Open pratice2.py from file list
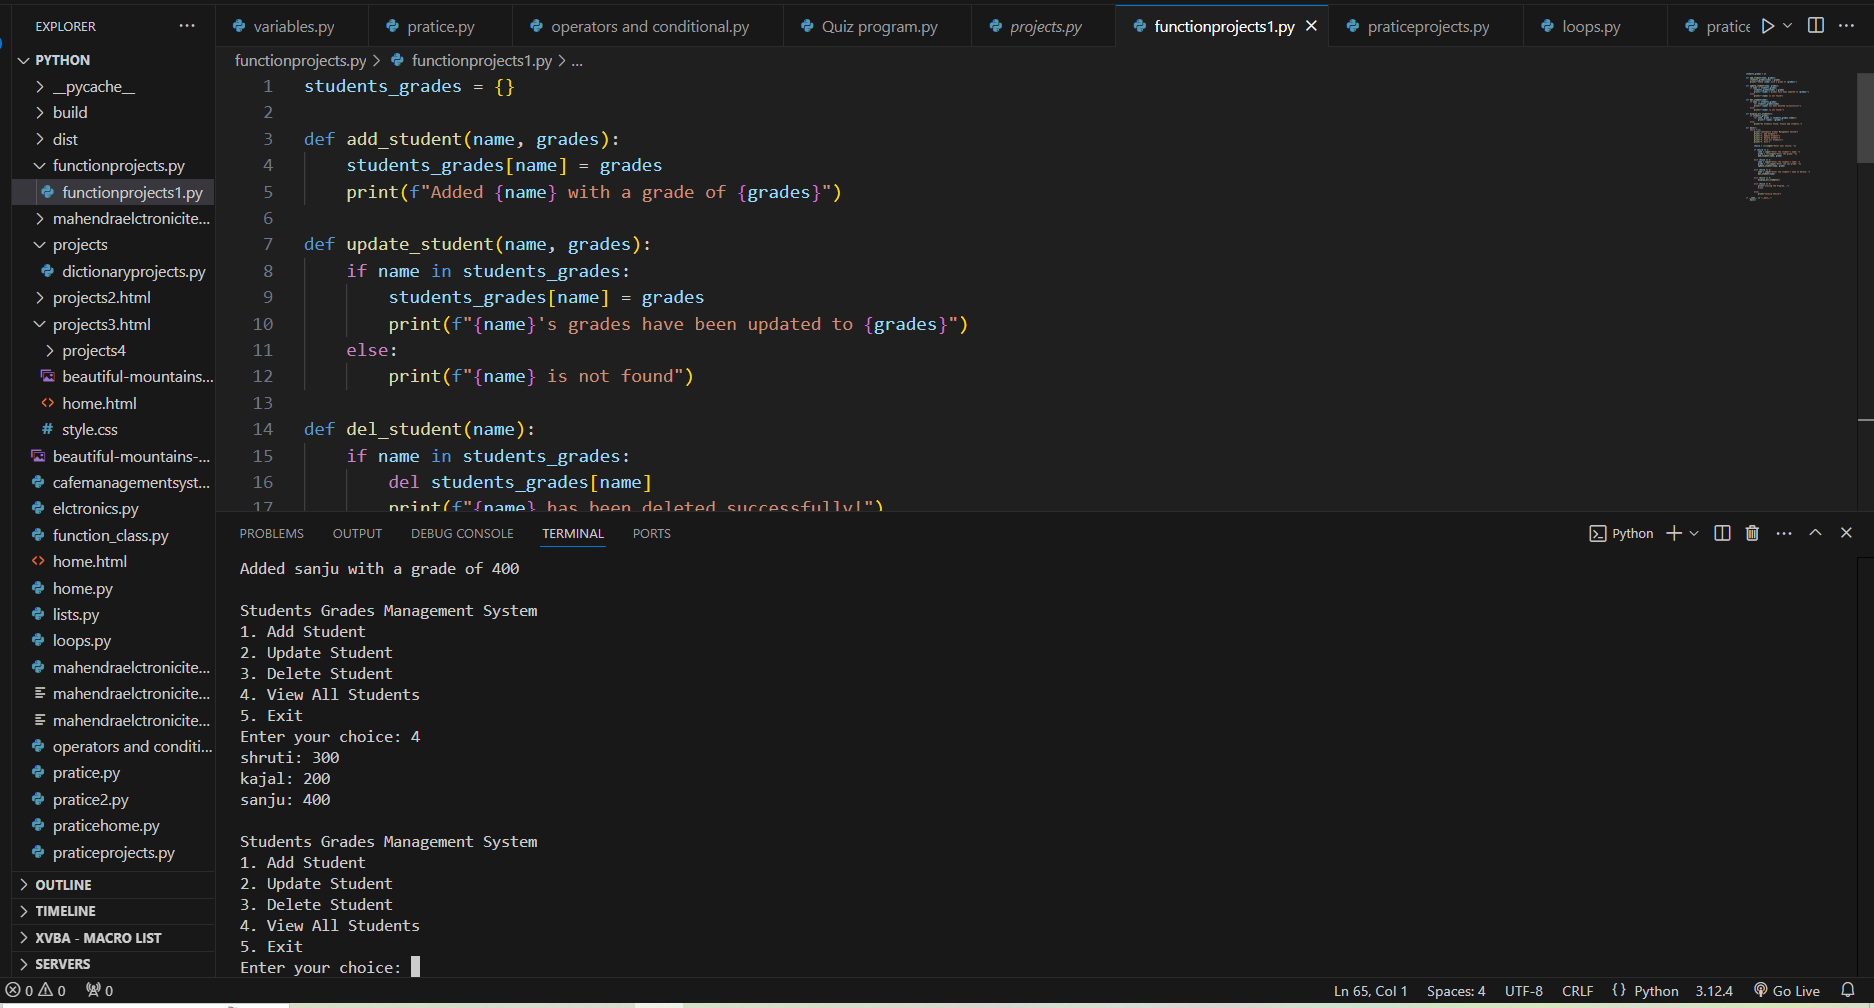1874x1008 pixels. tap(113, 800)
